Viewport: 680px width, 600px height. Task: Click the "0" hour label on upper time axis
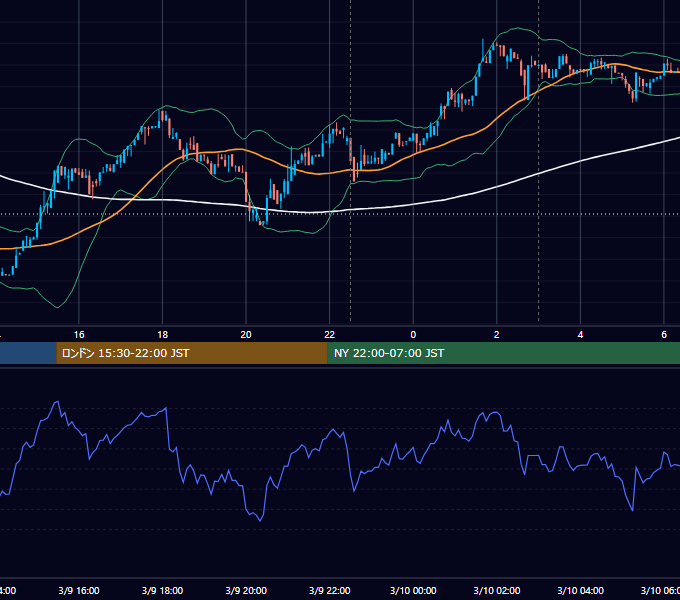[413, 335]
